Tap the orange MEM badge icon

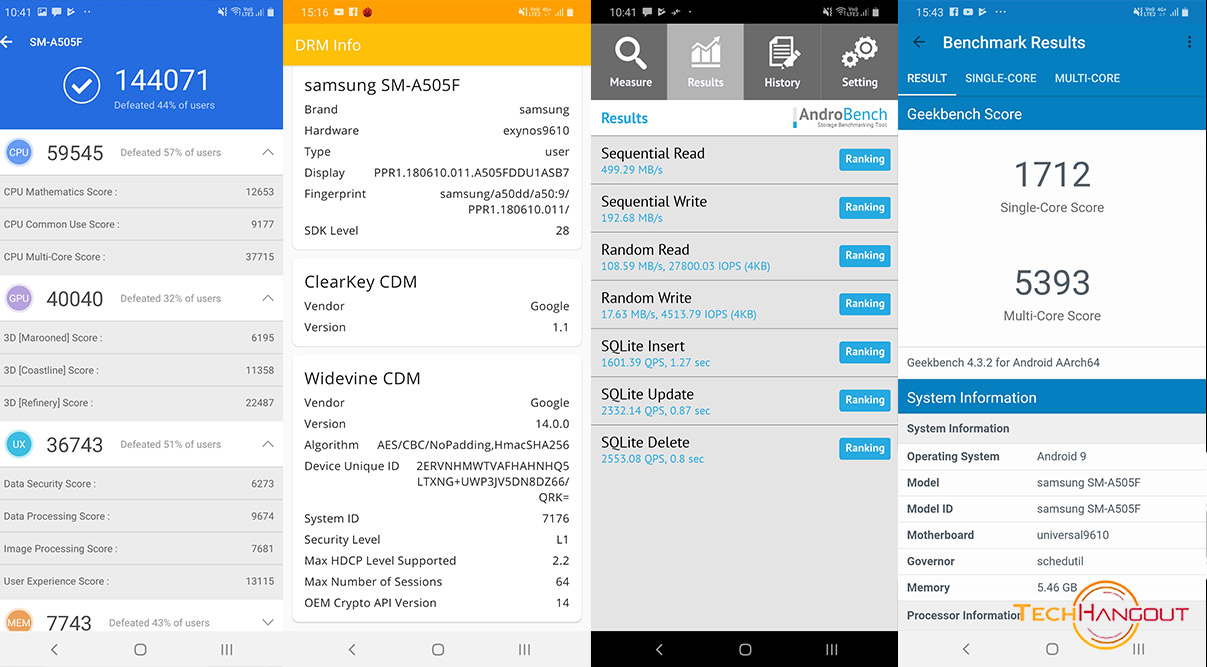[x=18, y=621]
